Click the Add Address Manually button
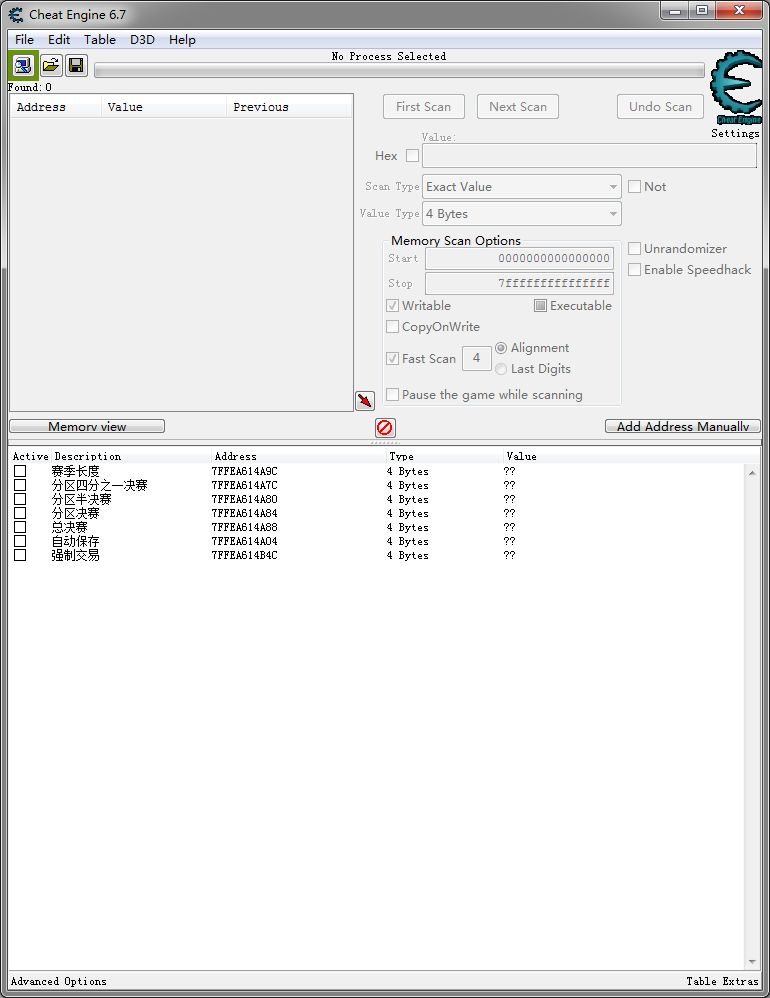 [683, 426]
